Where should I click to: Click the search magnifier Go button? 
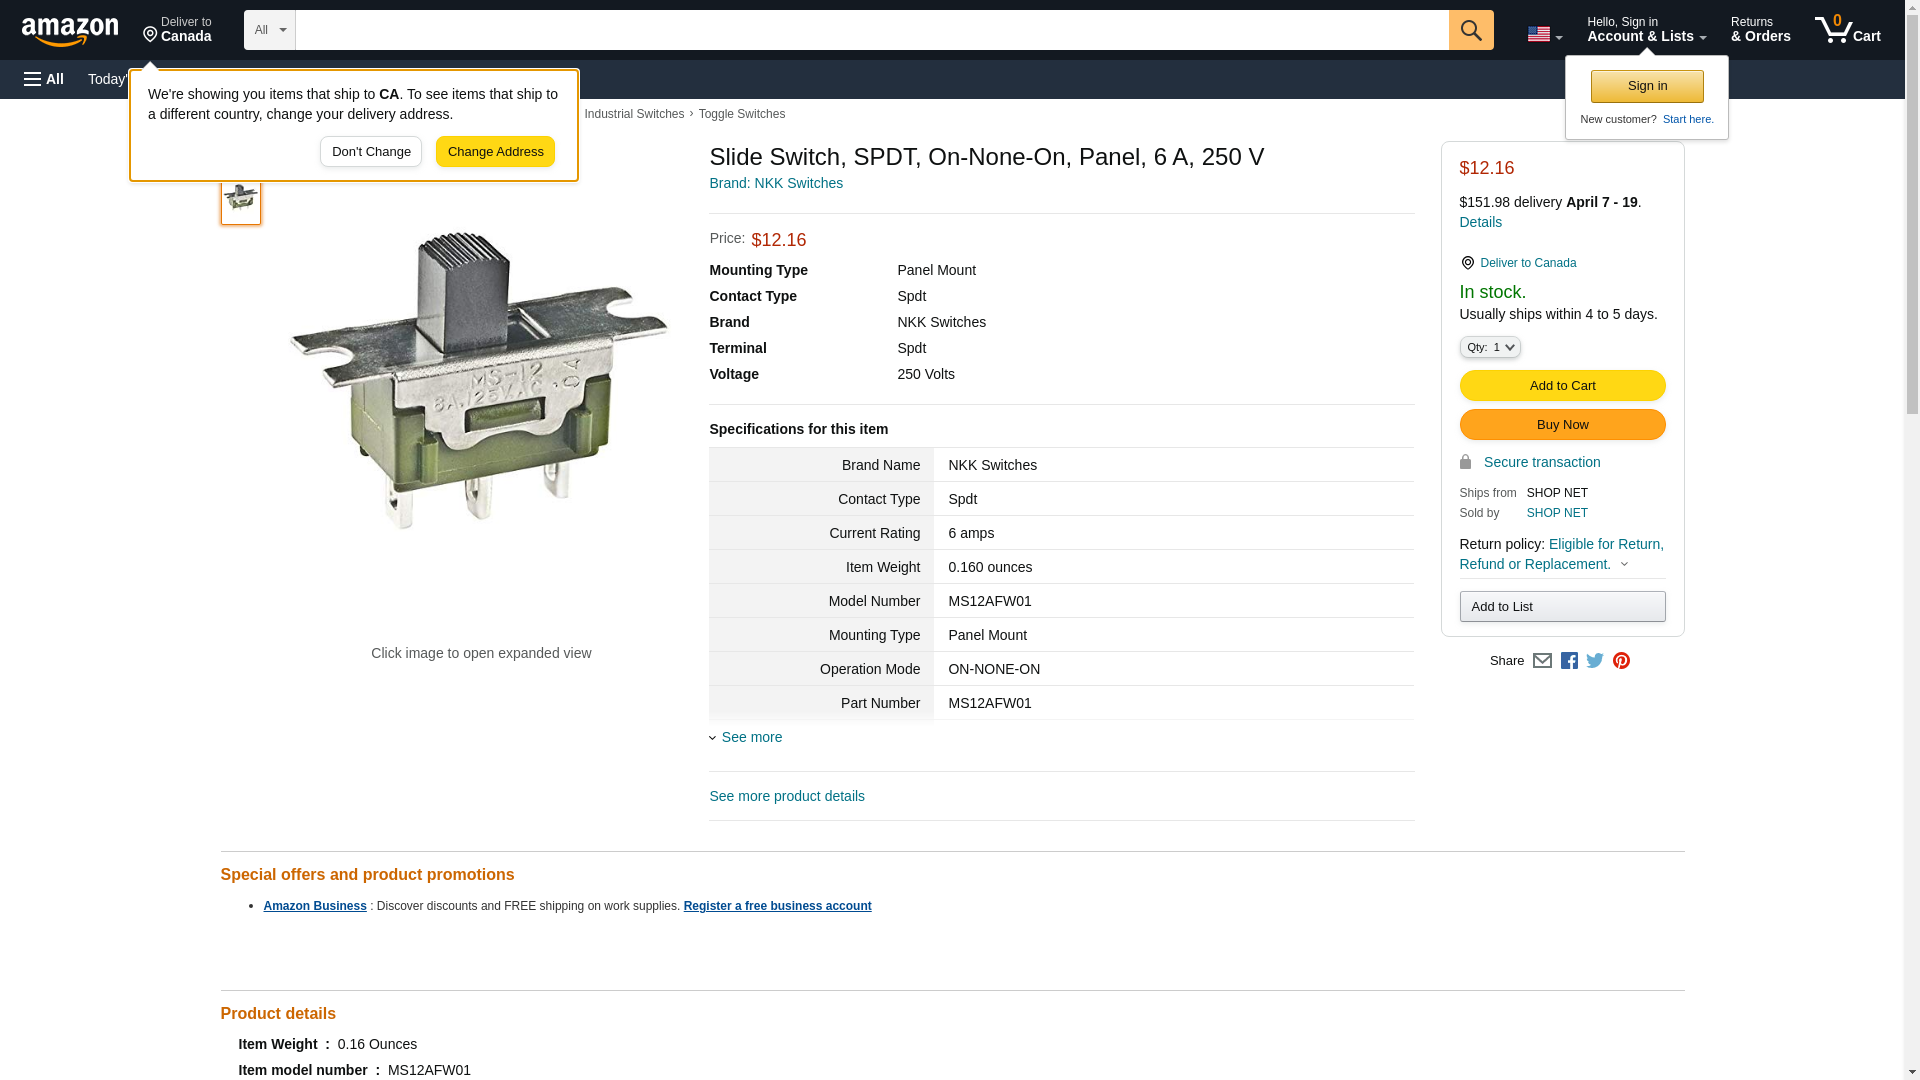tap(1470, 30)
